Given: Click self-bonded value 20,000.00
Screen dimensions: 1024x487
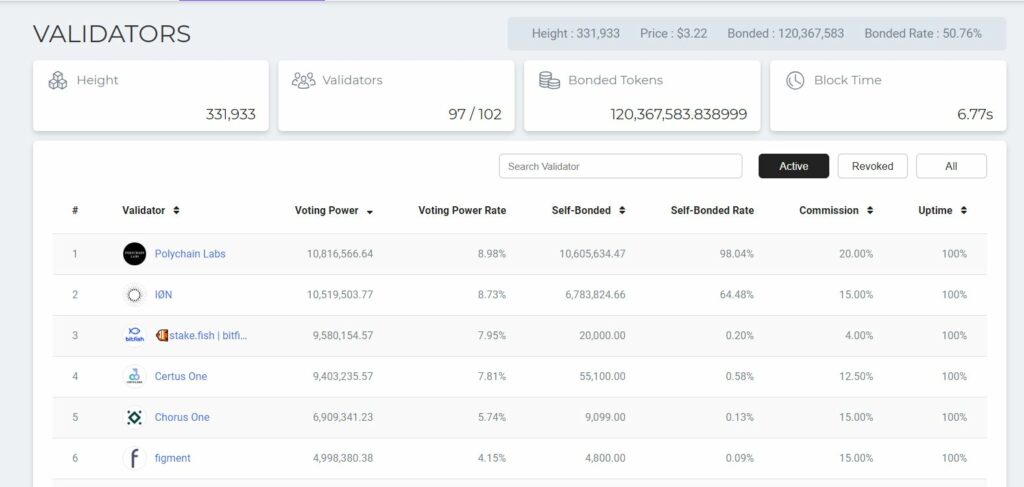Looking at the screenshot, I should pos(602,336).
